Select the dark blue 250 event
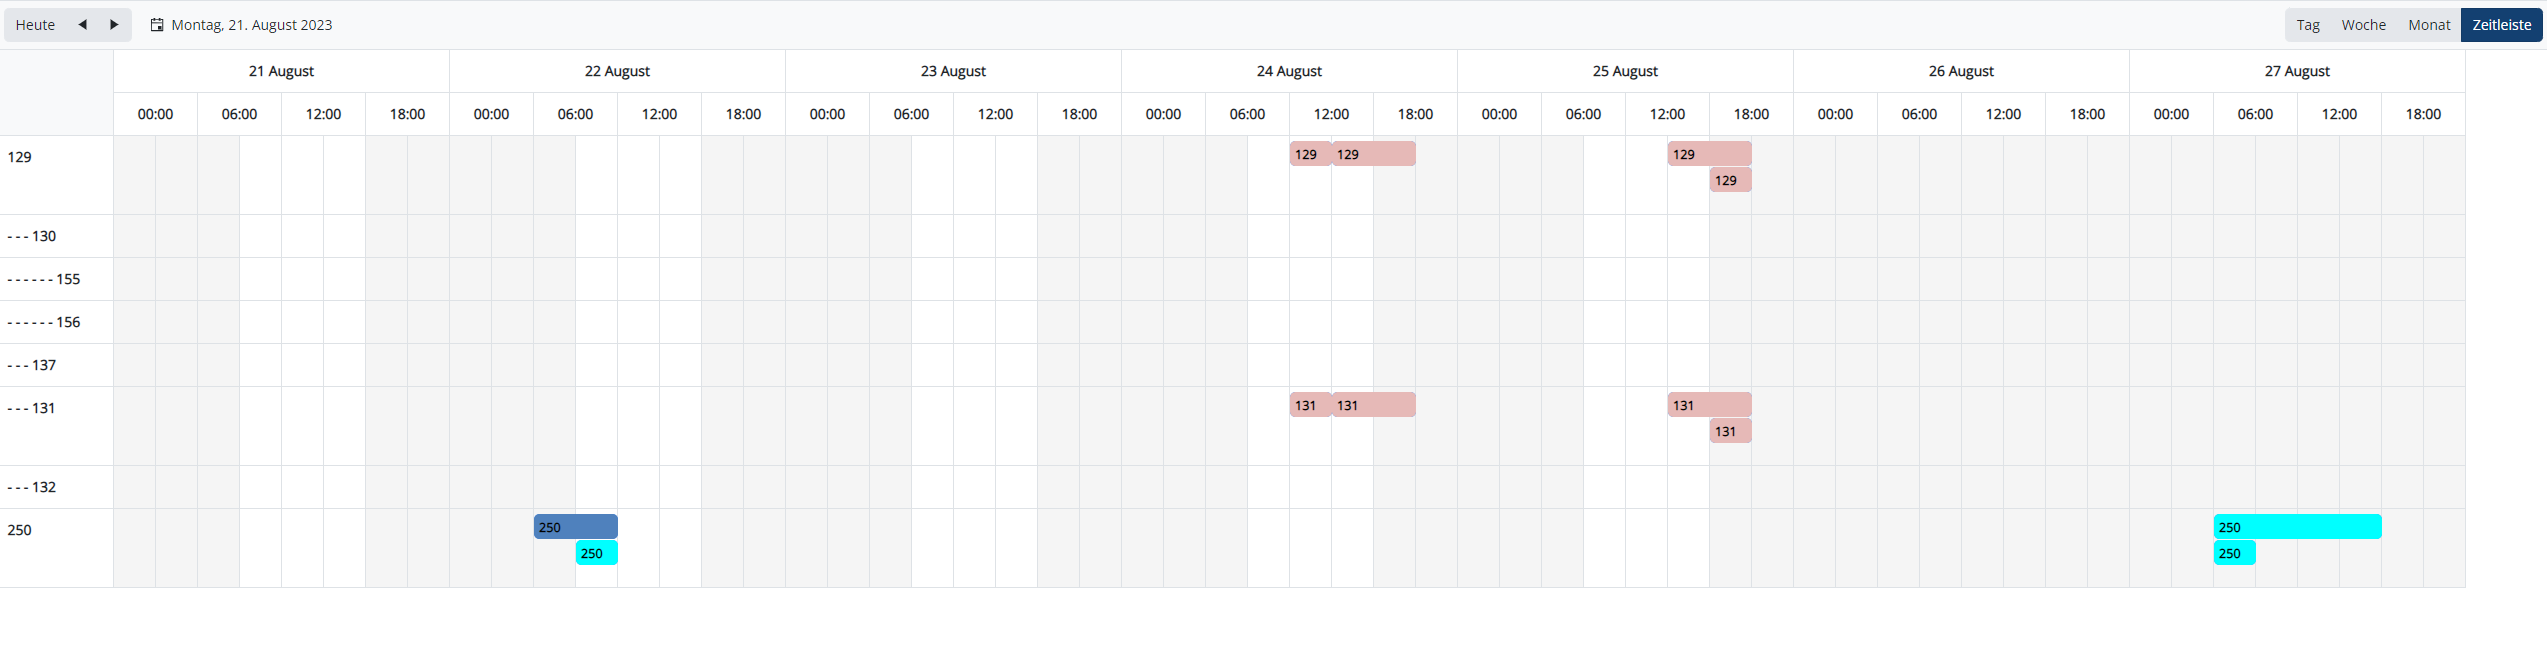The height and width of the screenshot is (646, 2547). (576, 527)
